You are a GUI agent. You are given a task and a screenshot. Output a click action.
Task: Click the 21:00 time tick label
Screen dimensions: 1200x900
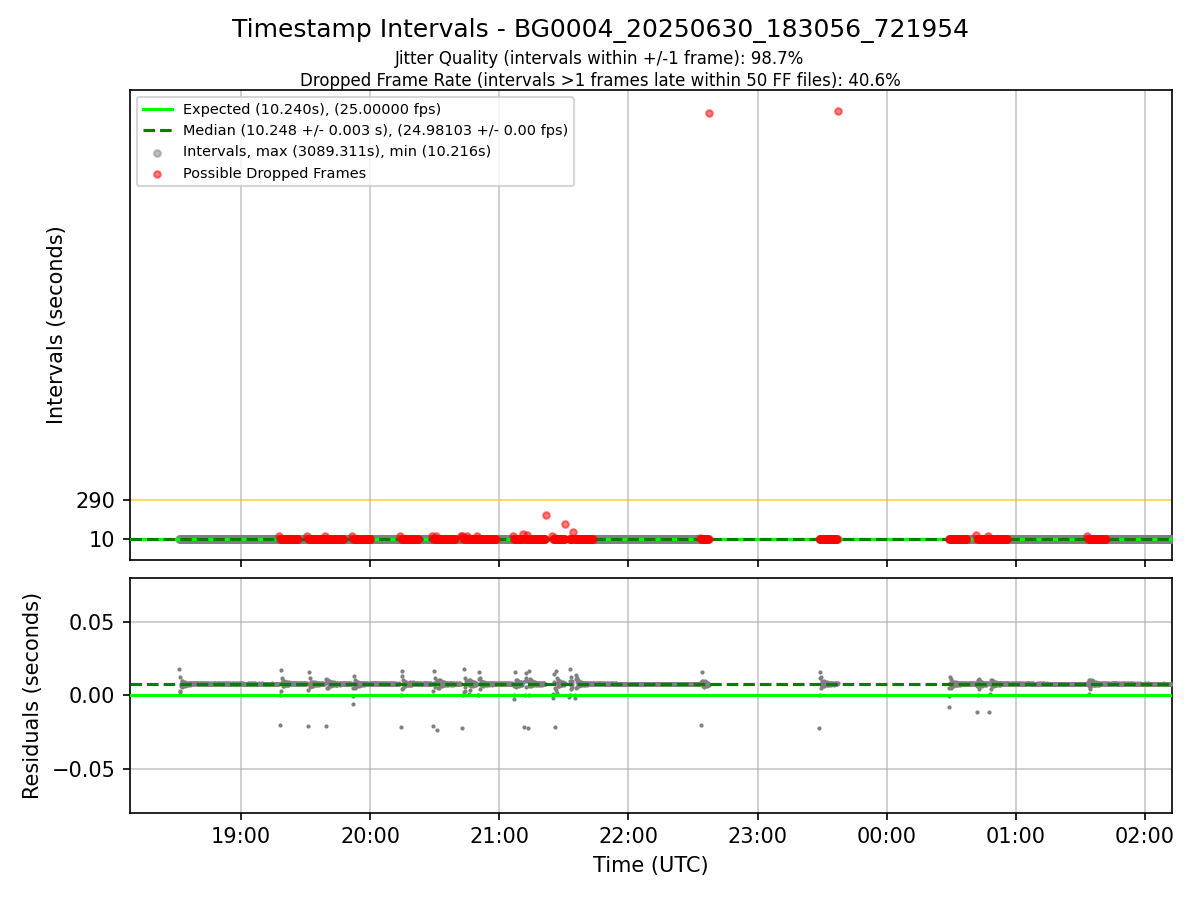tap(499, 834)
